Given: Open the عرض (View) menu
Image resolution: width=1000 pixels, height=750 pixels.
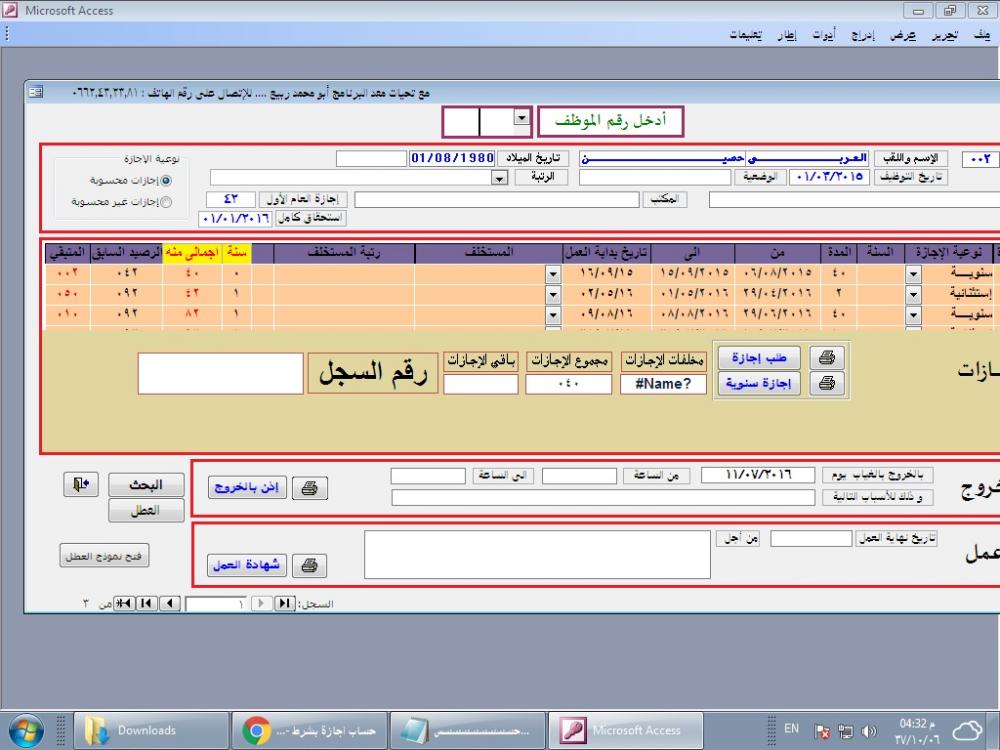Looking at the screenshot, I should 903,35.
